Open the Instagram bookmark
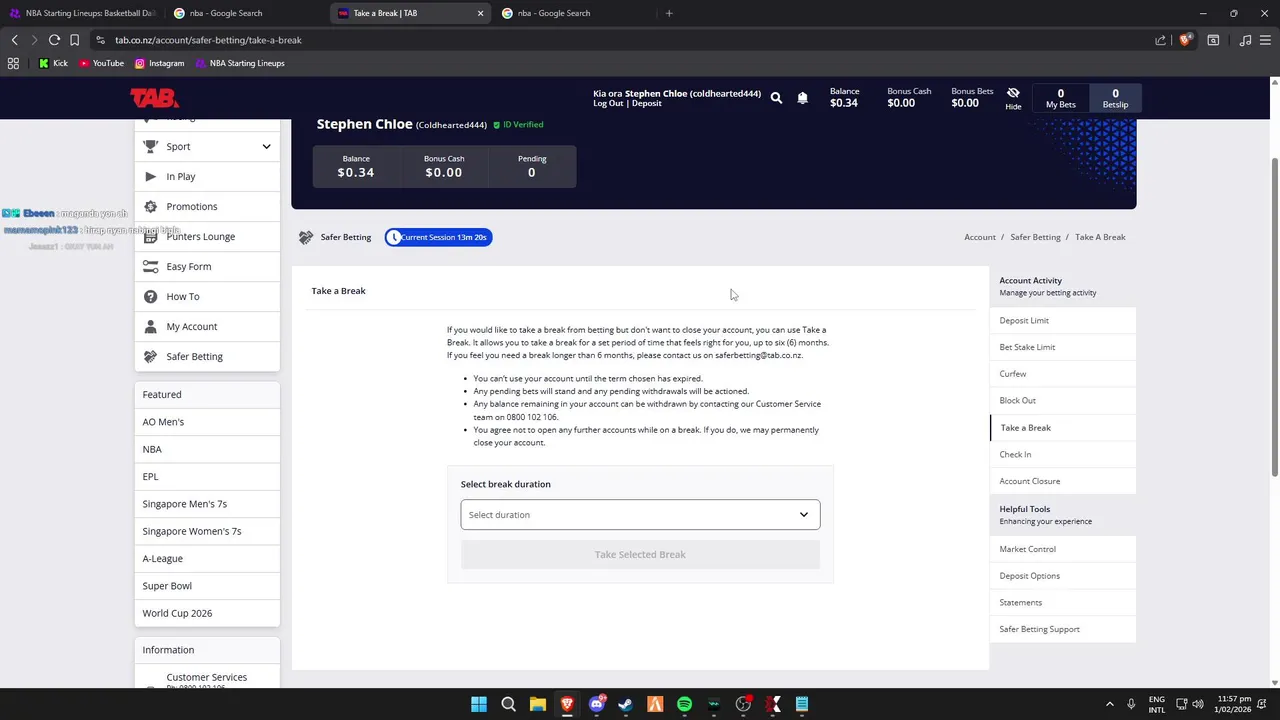The image size is (1280, 720). 159,63
